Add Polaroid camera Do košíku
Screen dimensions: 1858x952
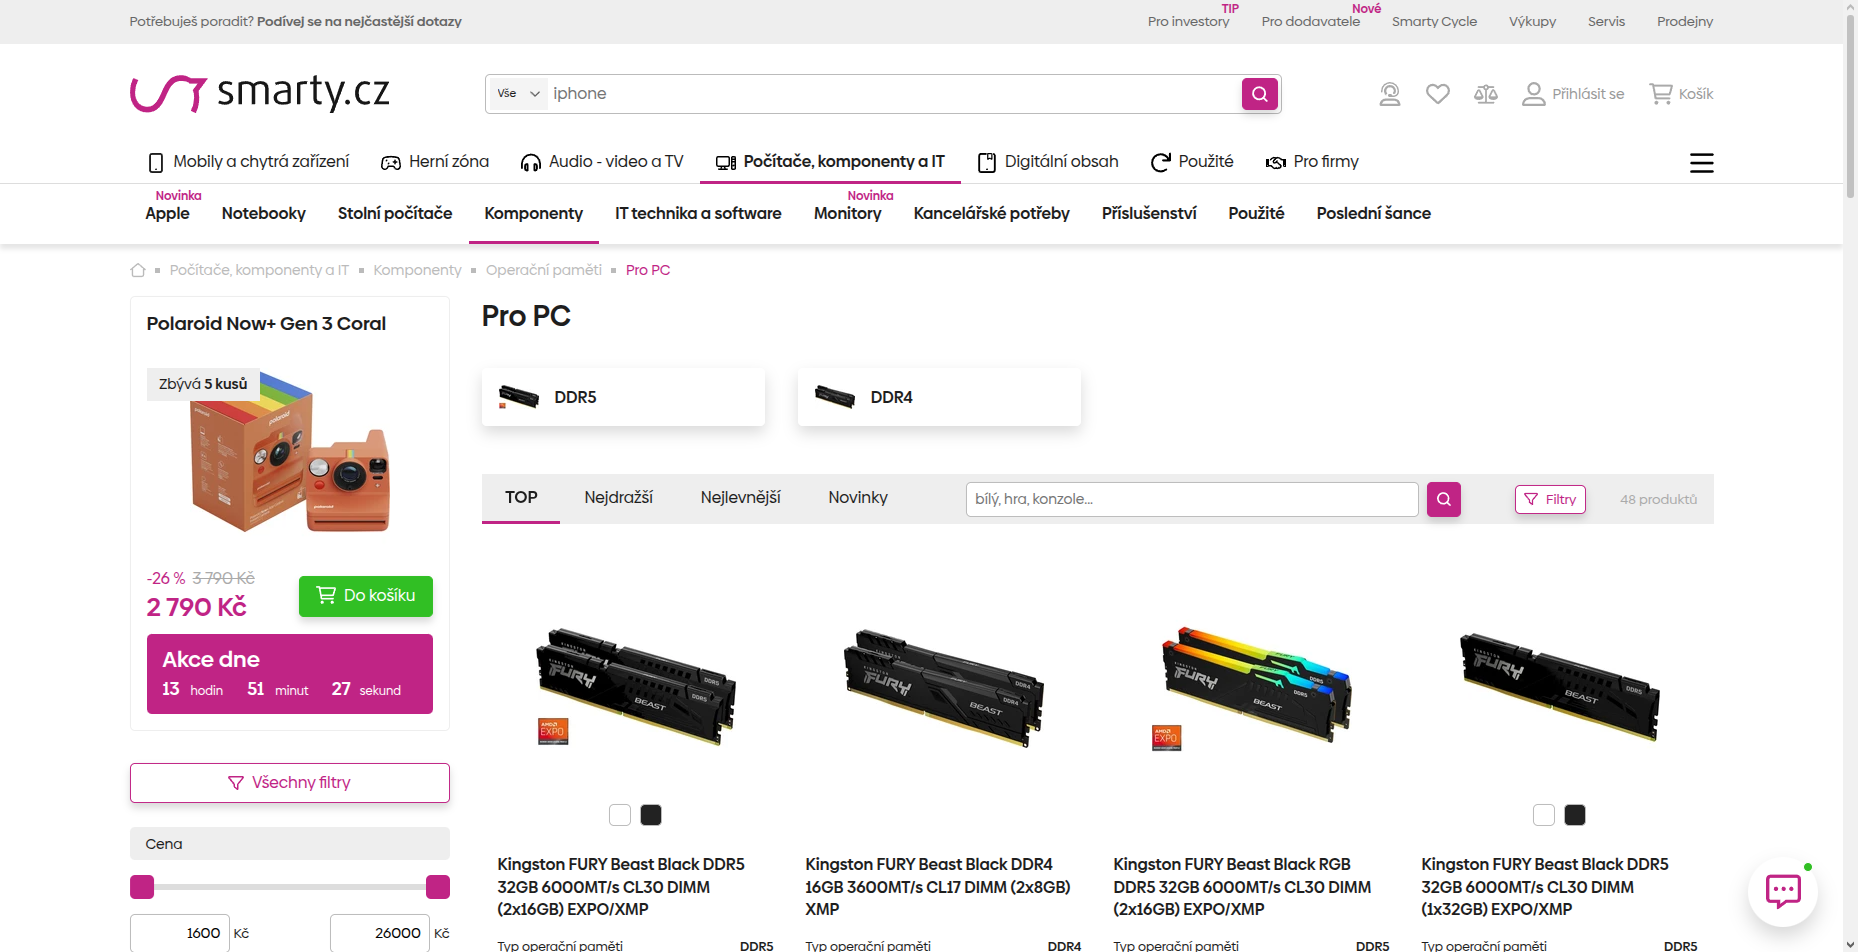click(366, 596)
